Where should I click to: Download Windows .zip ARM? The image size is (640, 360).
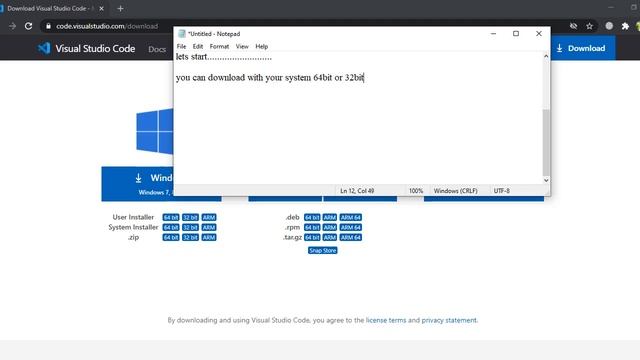209,237
